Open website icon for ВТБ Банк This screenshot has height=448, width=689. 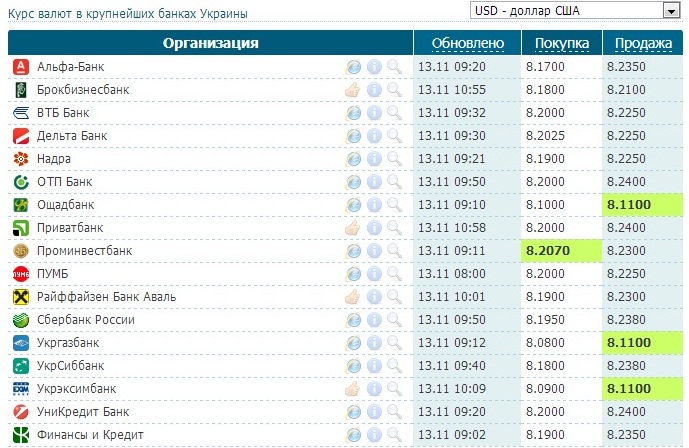[353, 113]
